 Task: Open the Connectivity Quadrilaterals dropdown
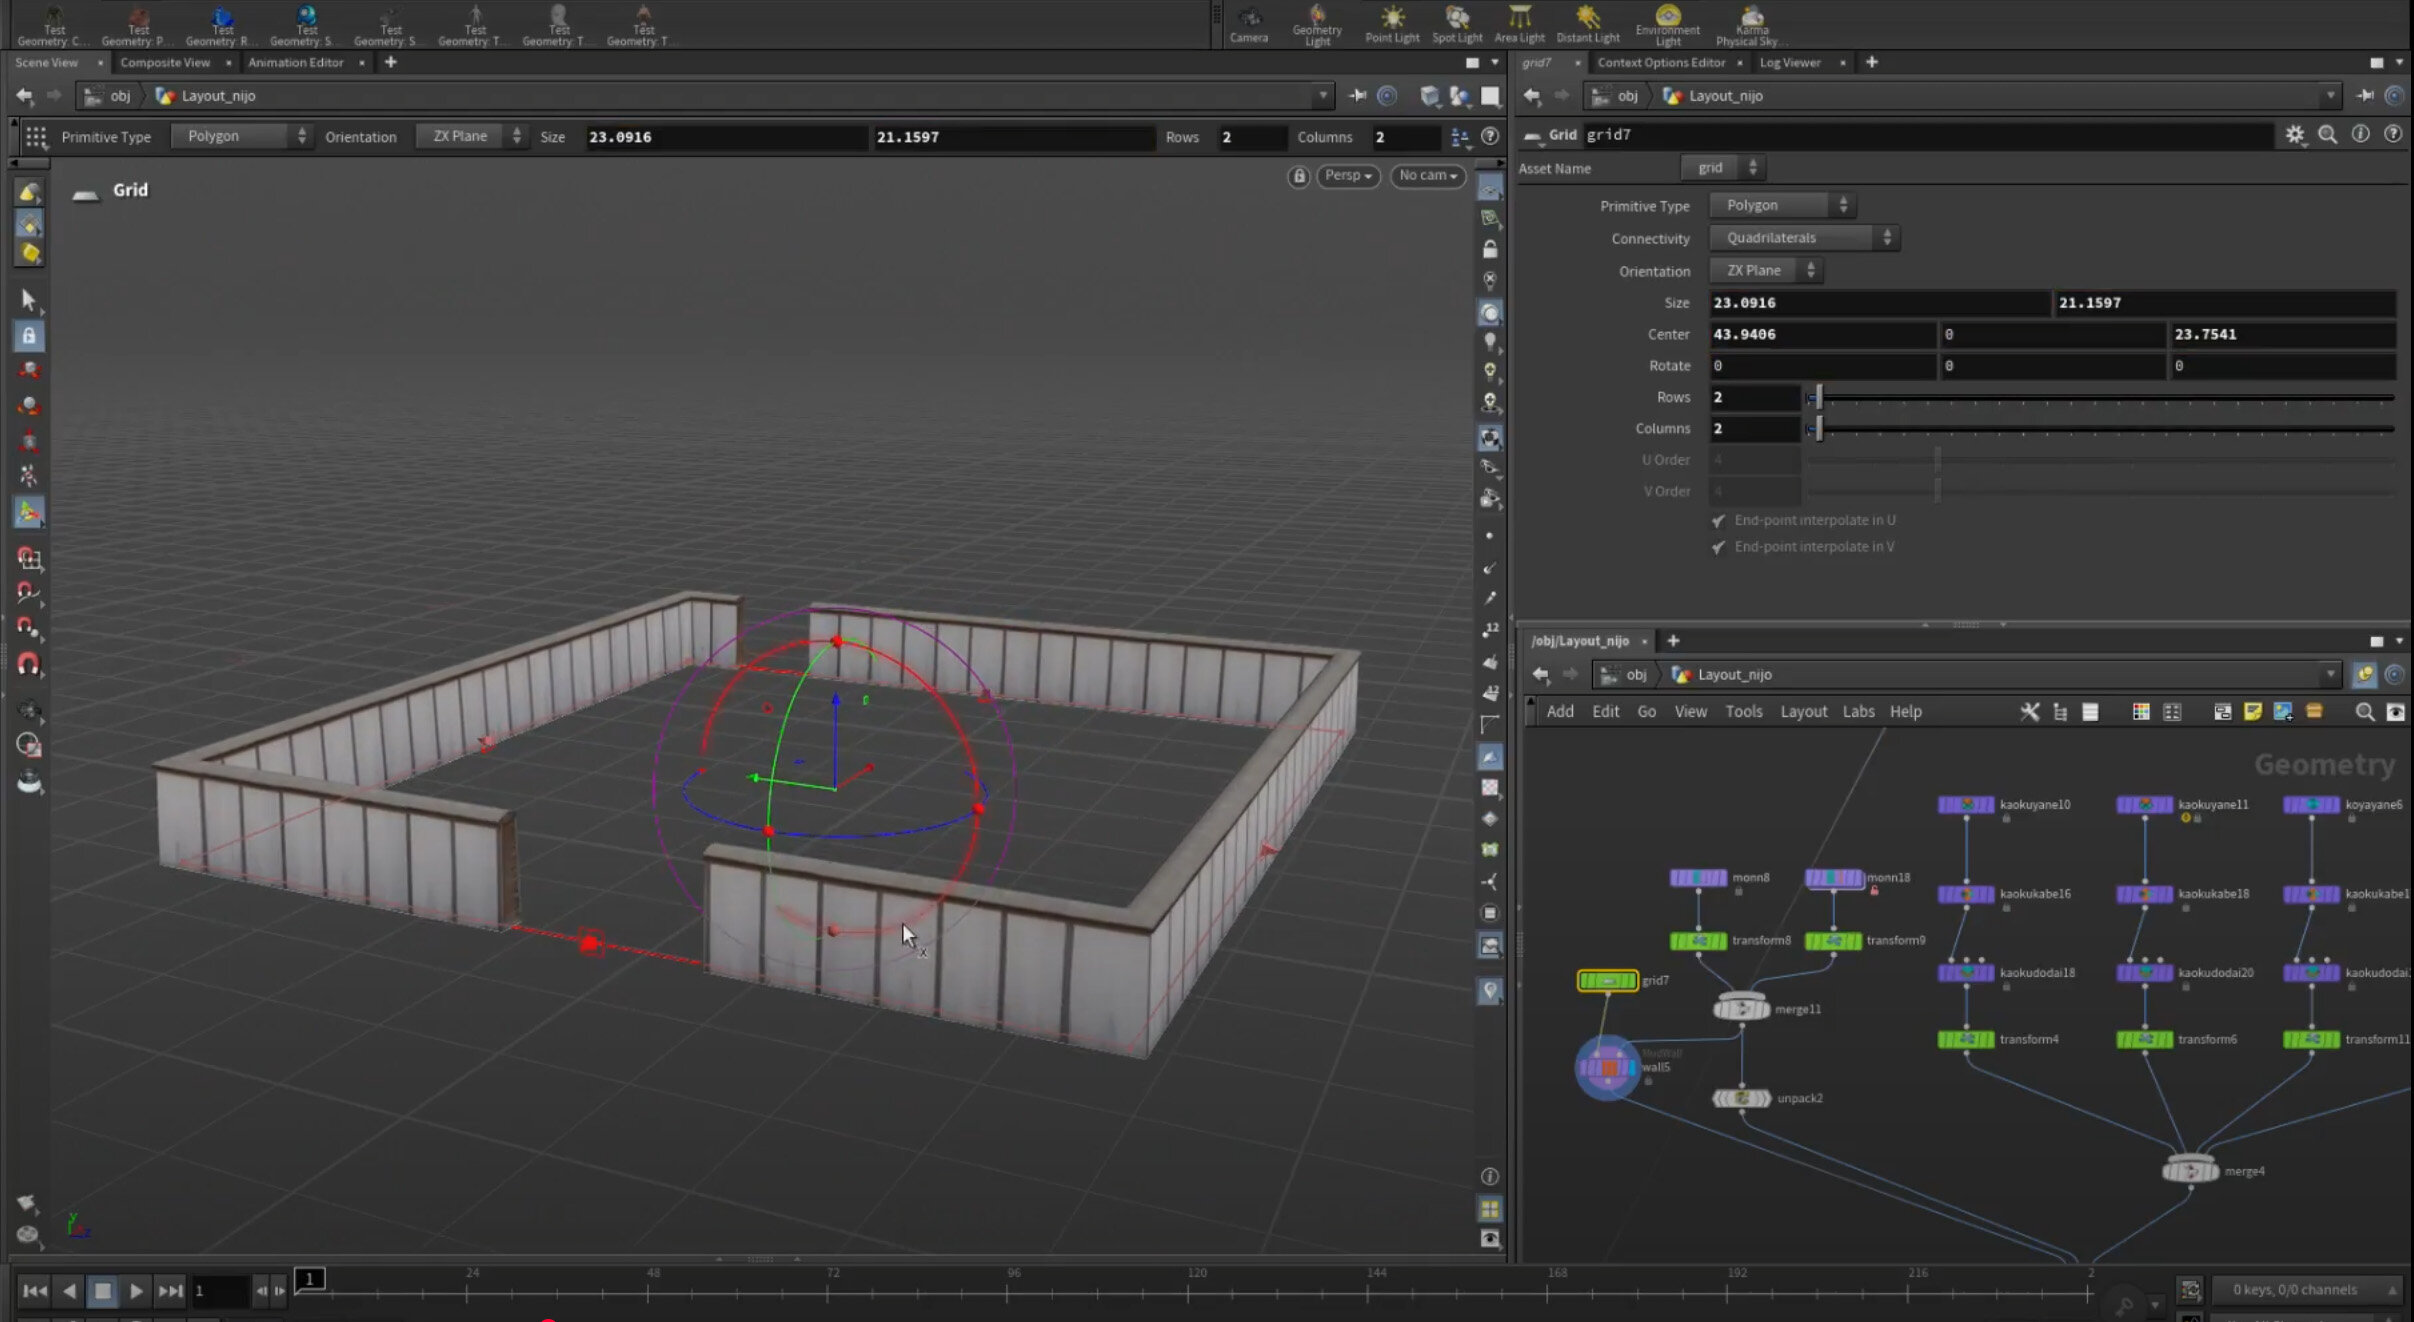pyautogui.click(x=1803, y=238)
